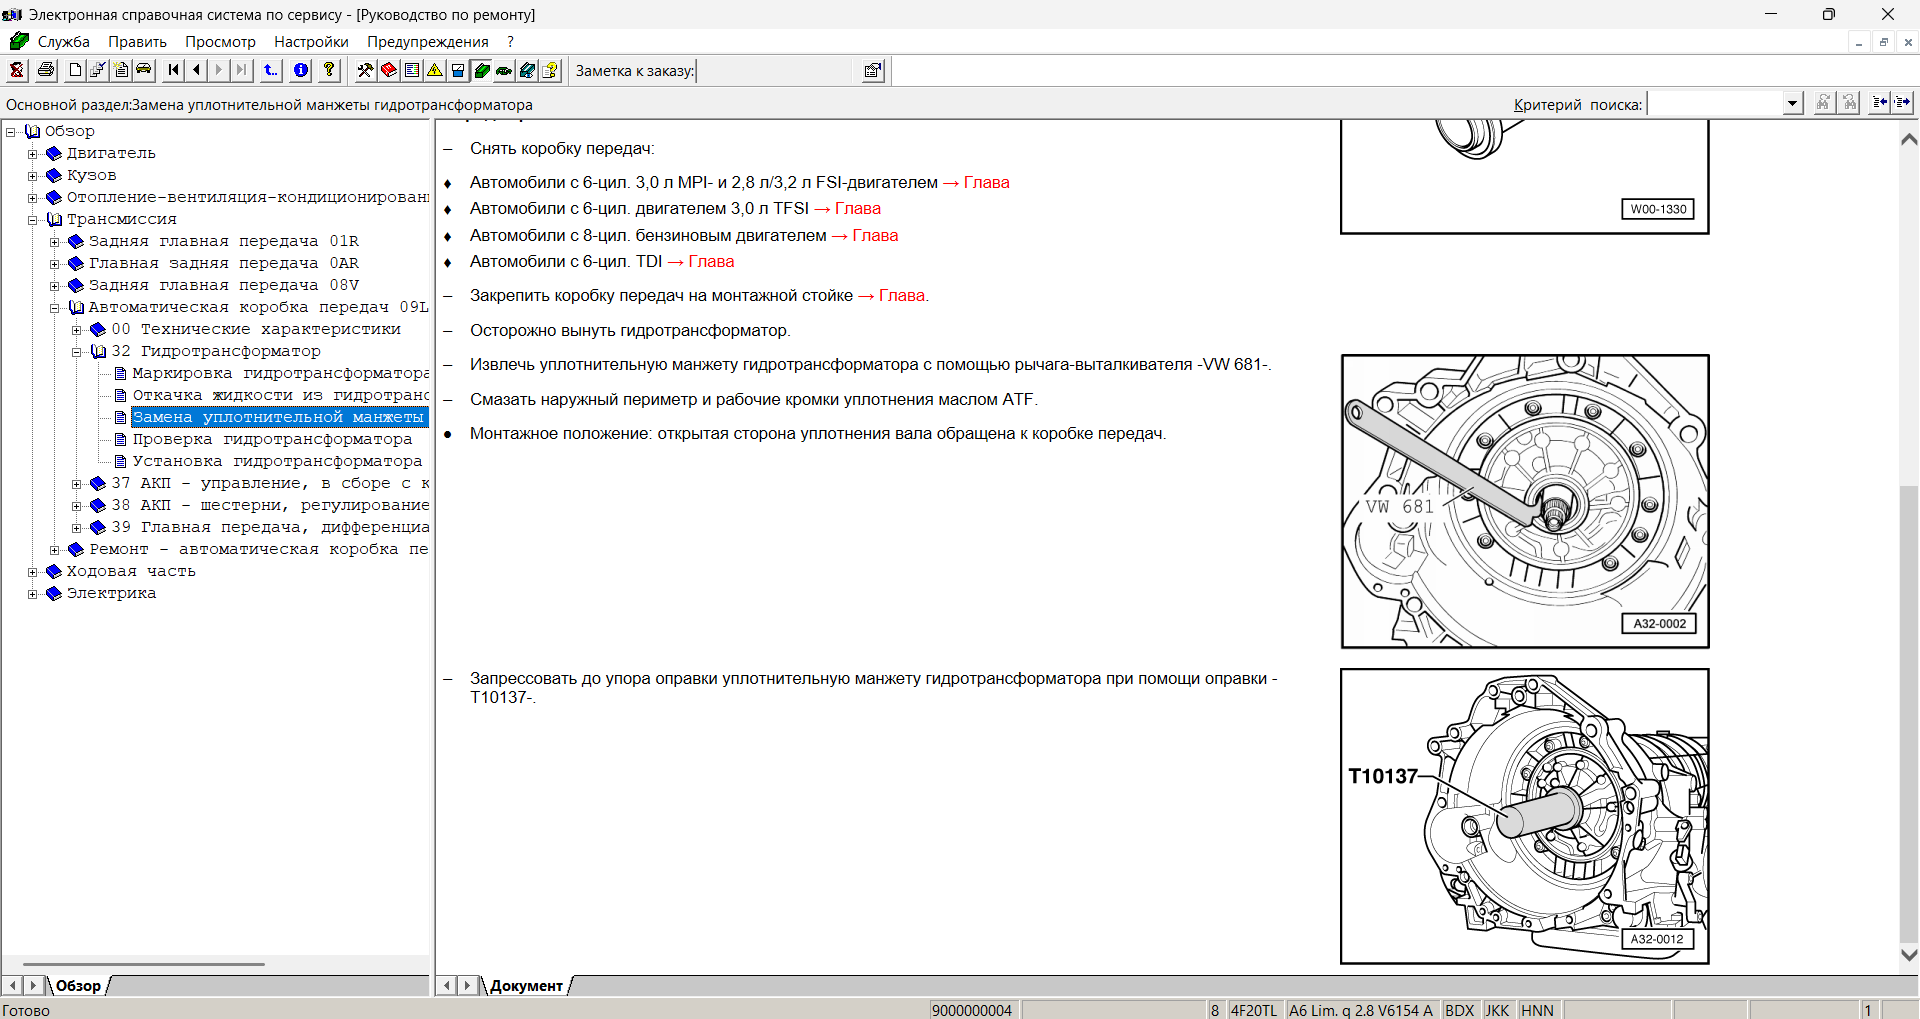1920x1019 pixels.
Task: Expand the Ходовая часть tree node
Action: [33, 572]
